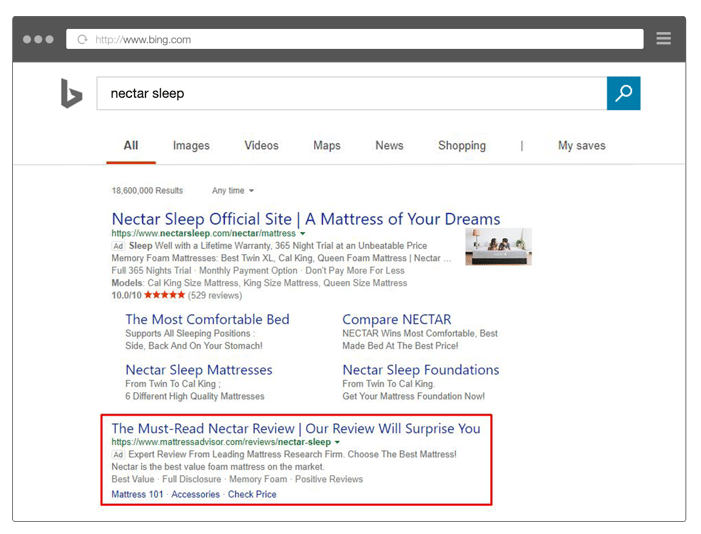Open My saves
Screen dimensions: 701x534
tap(582, 146)
